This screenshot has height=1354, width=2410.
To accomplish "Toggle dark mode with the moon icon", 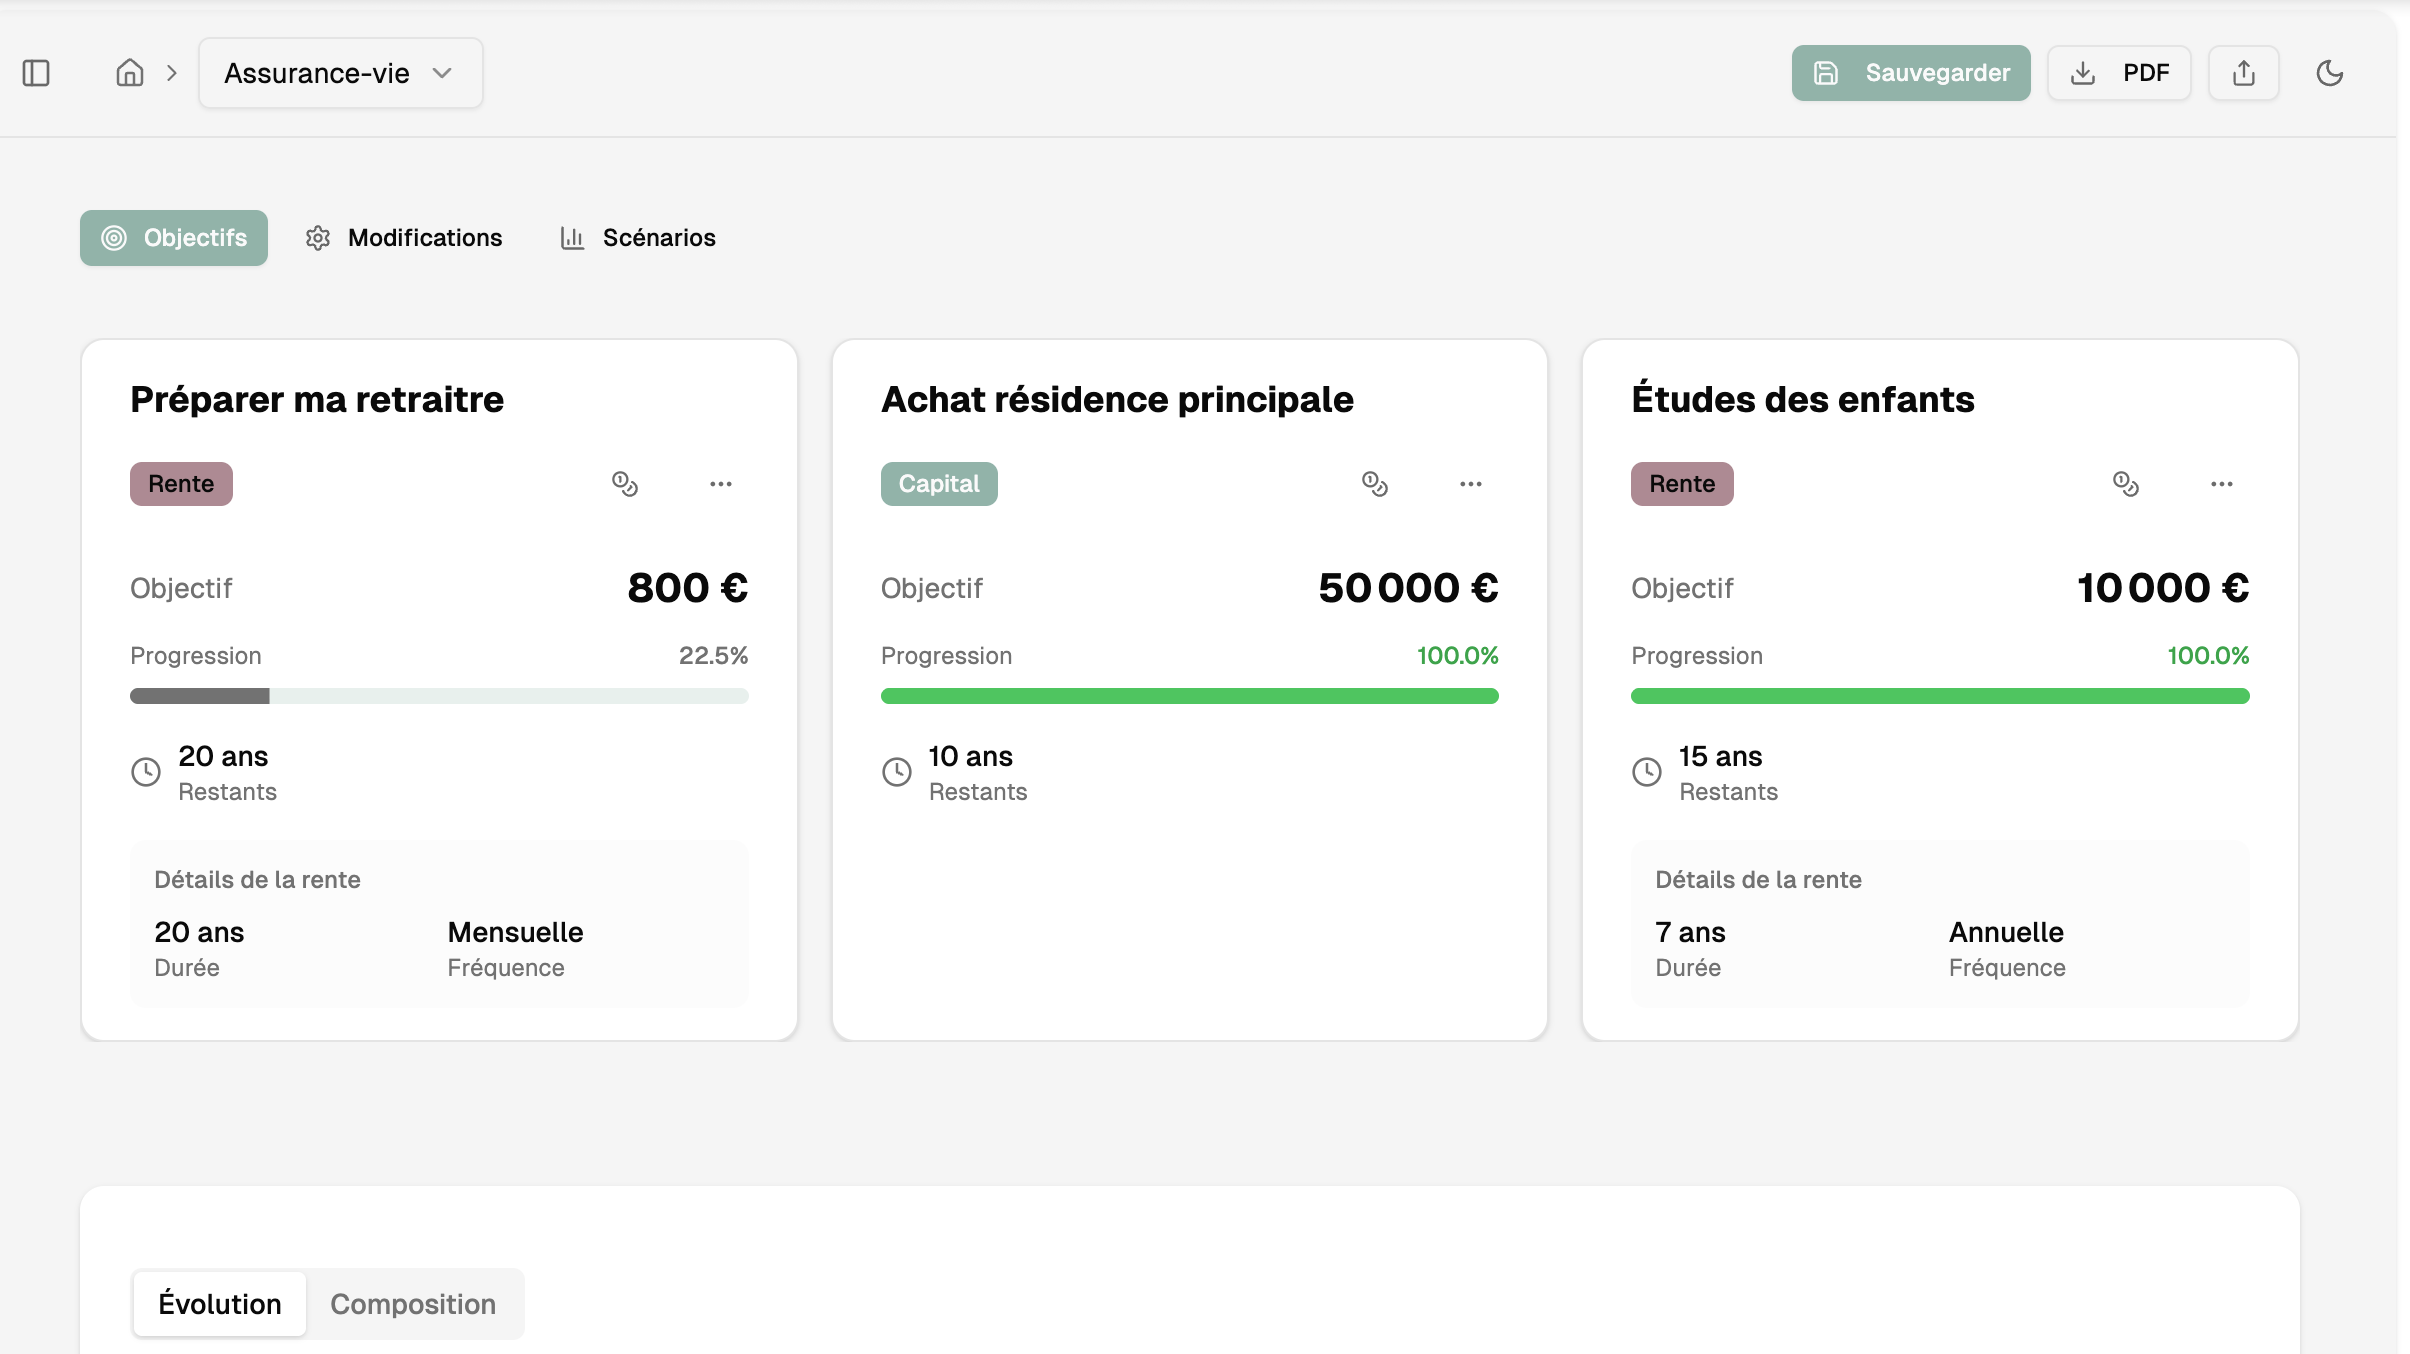I will coord(2329,73).
